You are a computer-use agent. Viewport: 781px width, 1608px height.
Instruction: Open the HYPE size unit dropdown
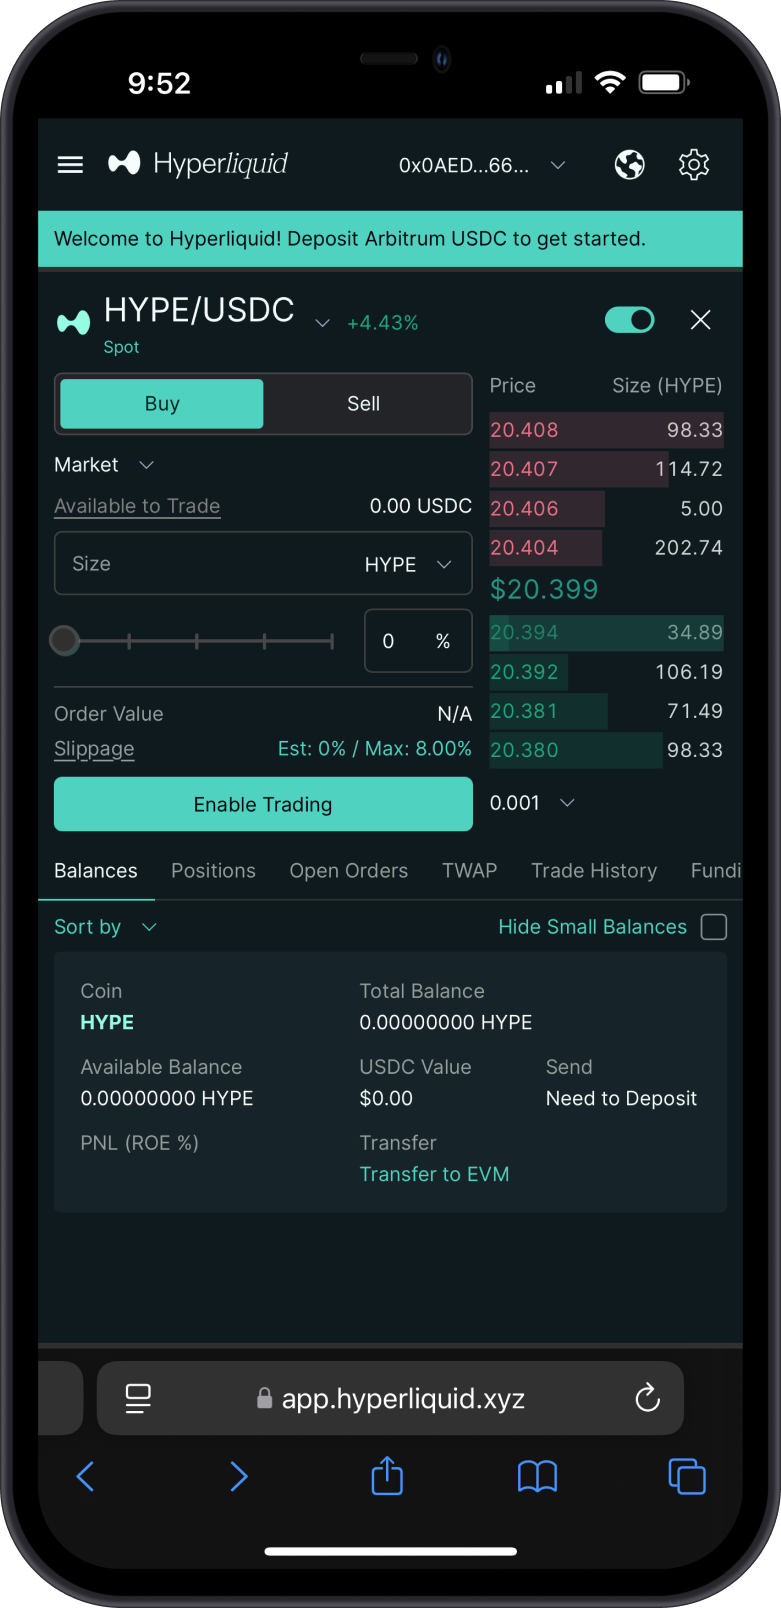pos(409,565)
